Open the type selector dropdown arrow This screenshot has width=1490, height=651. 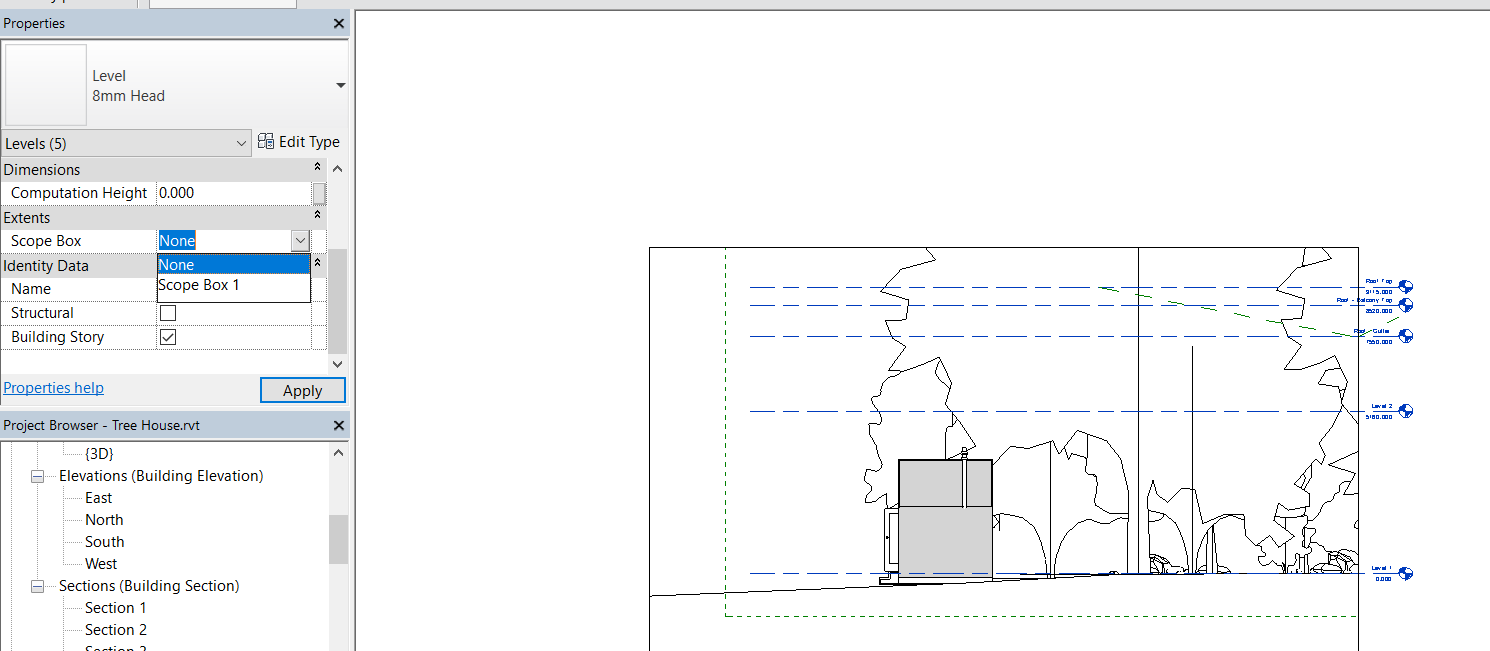[340, 86]
